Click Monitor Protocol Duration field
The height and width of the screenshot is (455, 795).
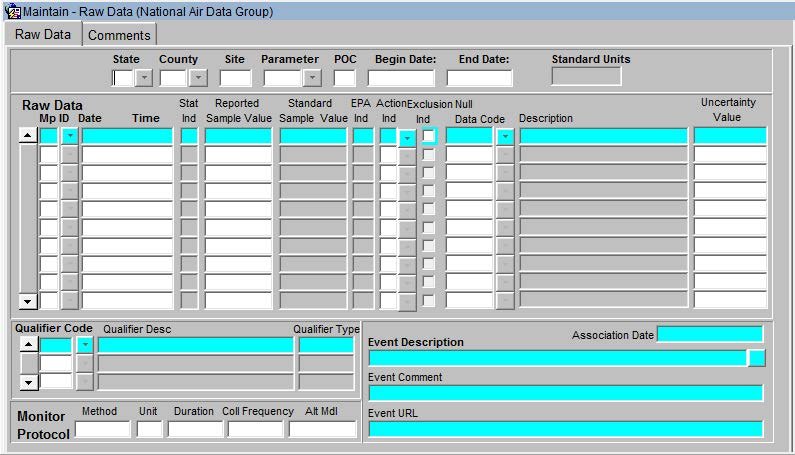[195, 430]
